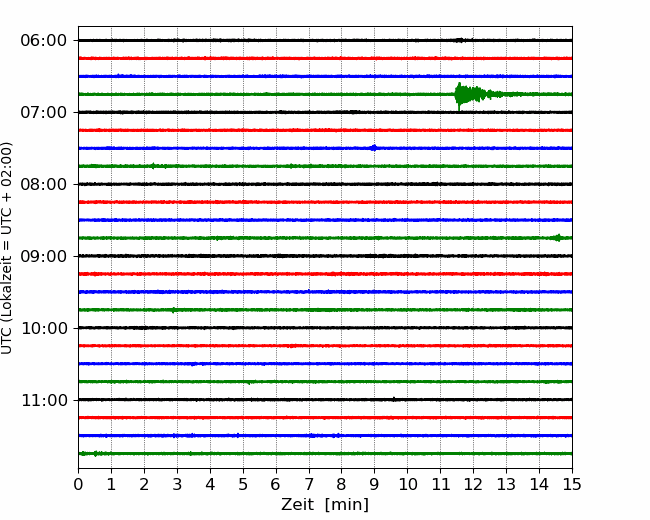The width and height of the screenshot is (650, 520).
Task: Click the green spike near minute 14.5
Action: [x=558, y=238]
